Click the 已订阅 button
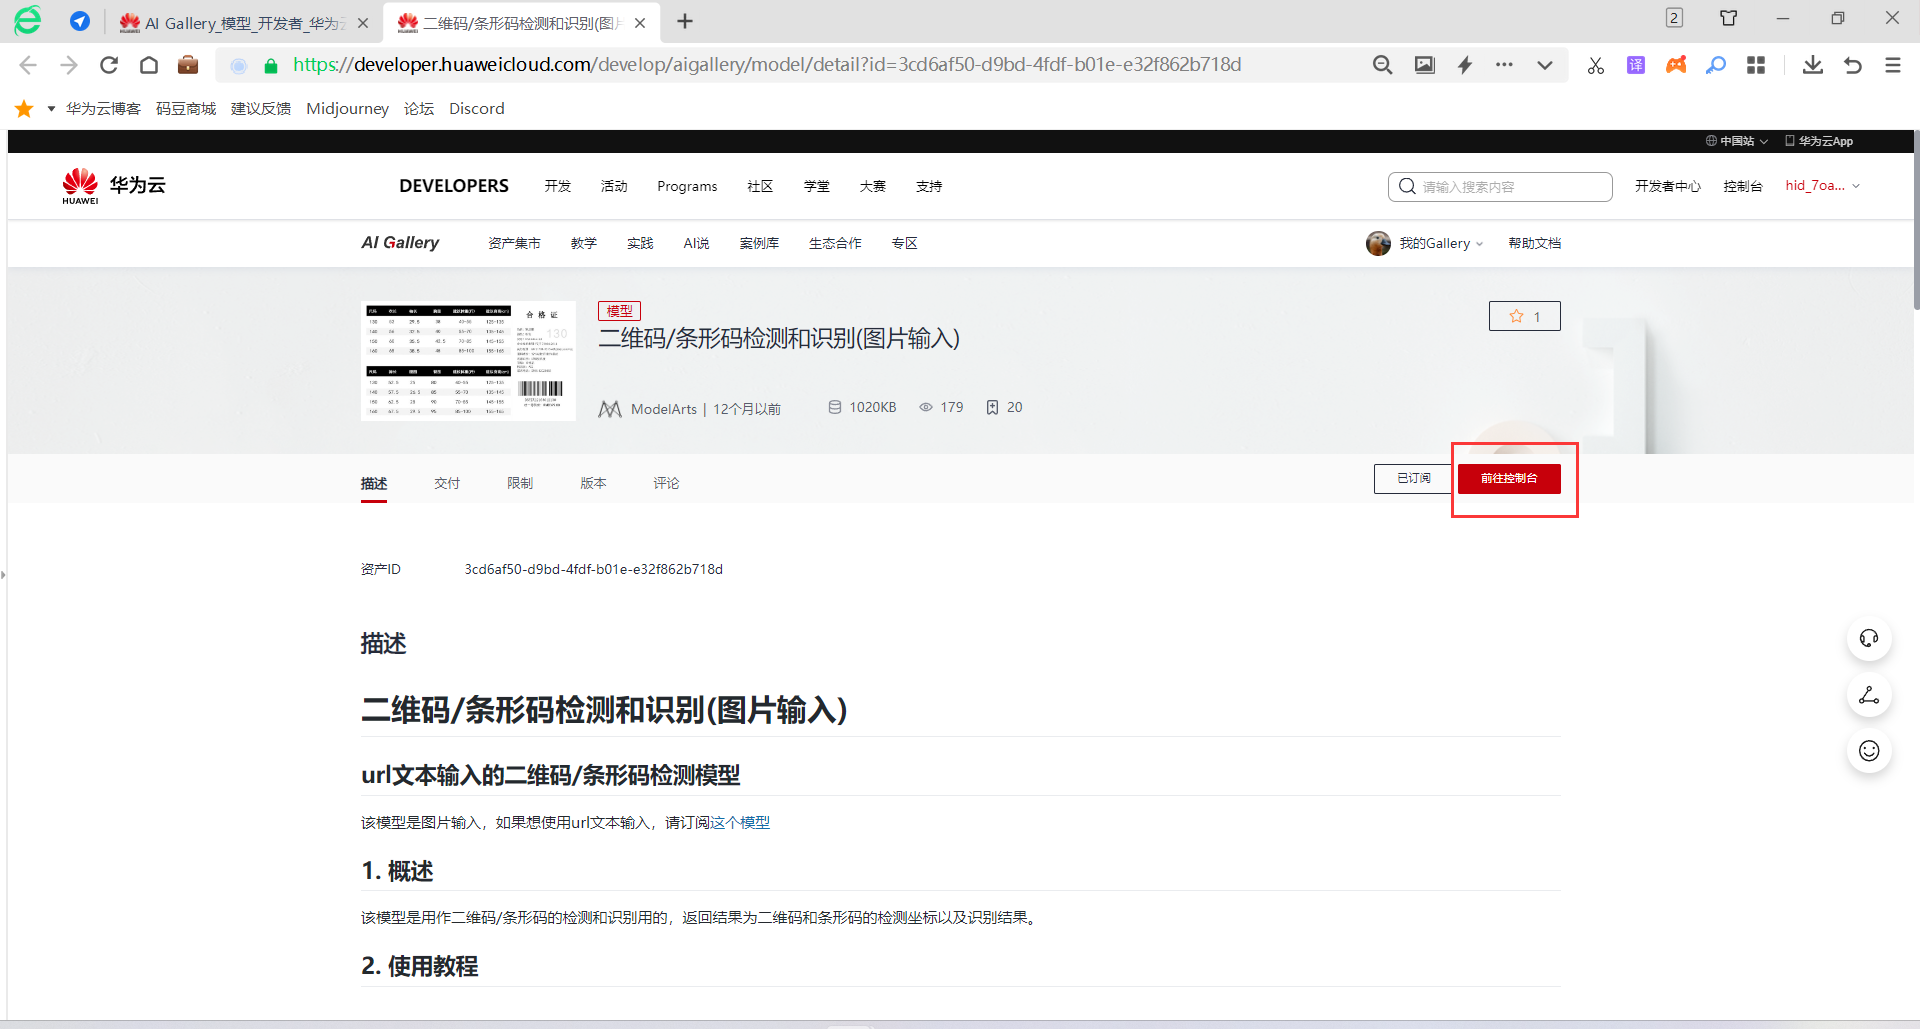 [1413, 479]
